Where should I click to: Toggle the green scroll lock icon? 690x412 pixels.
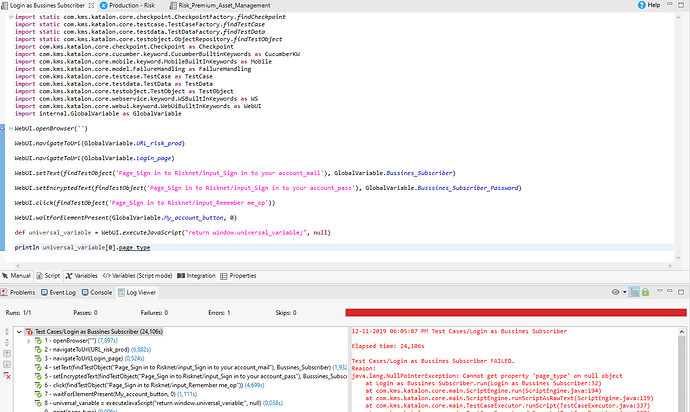coord(645,292)
